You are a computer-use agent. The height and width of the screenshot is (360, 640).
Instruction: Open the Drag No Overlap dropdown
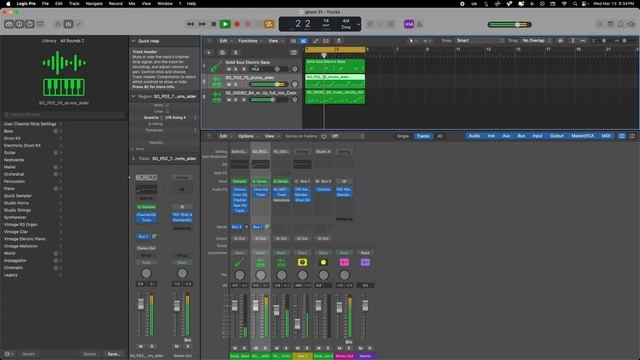(537, 41)
